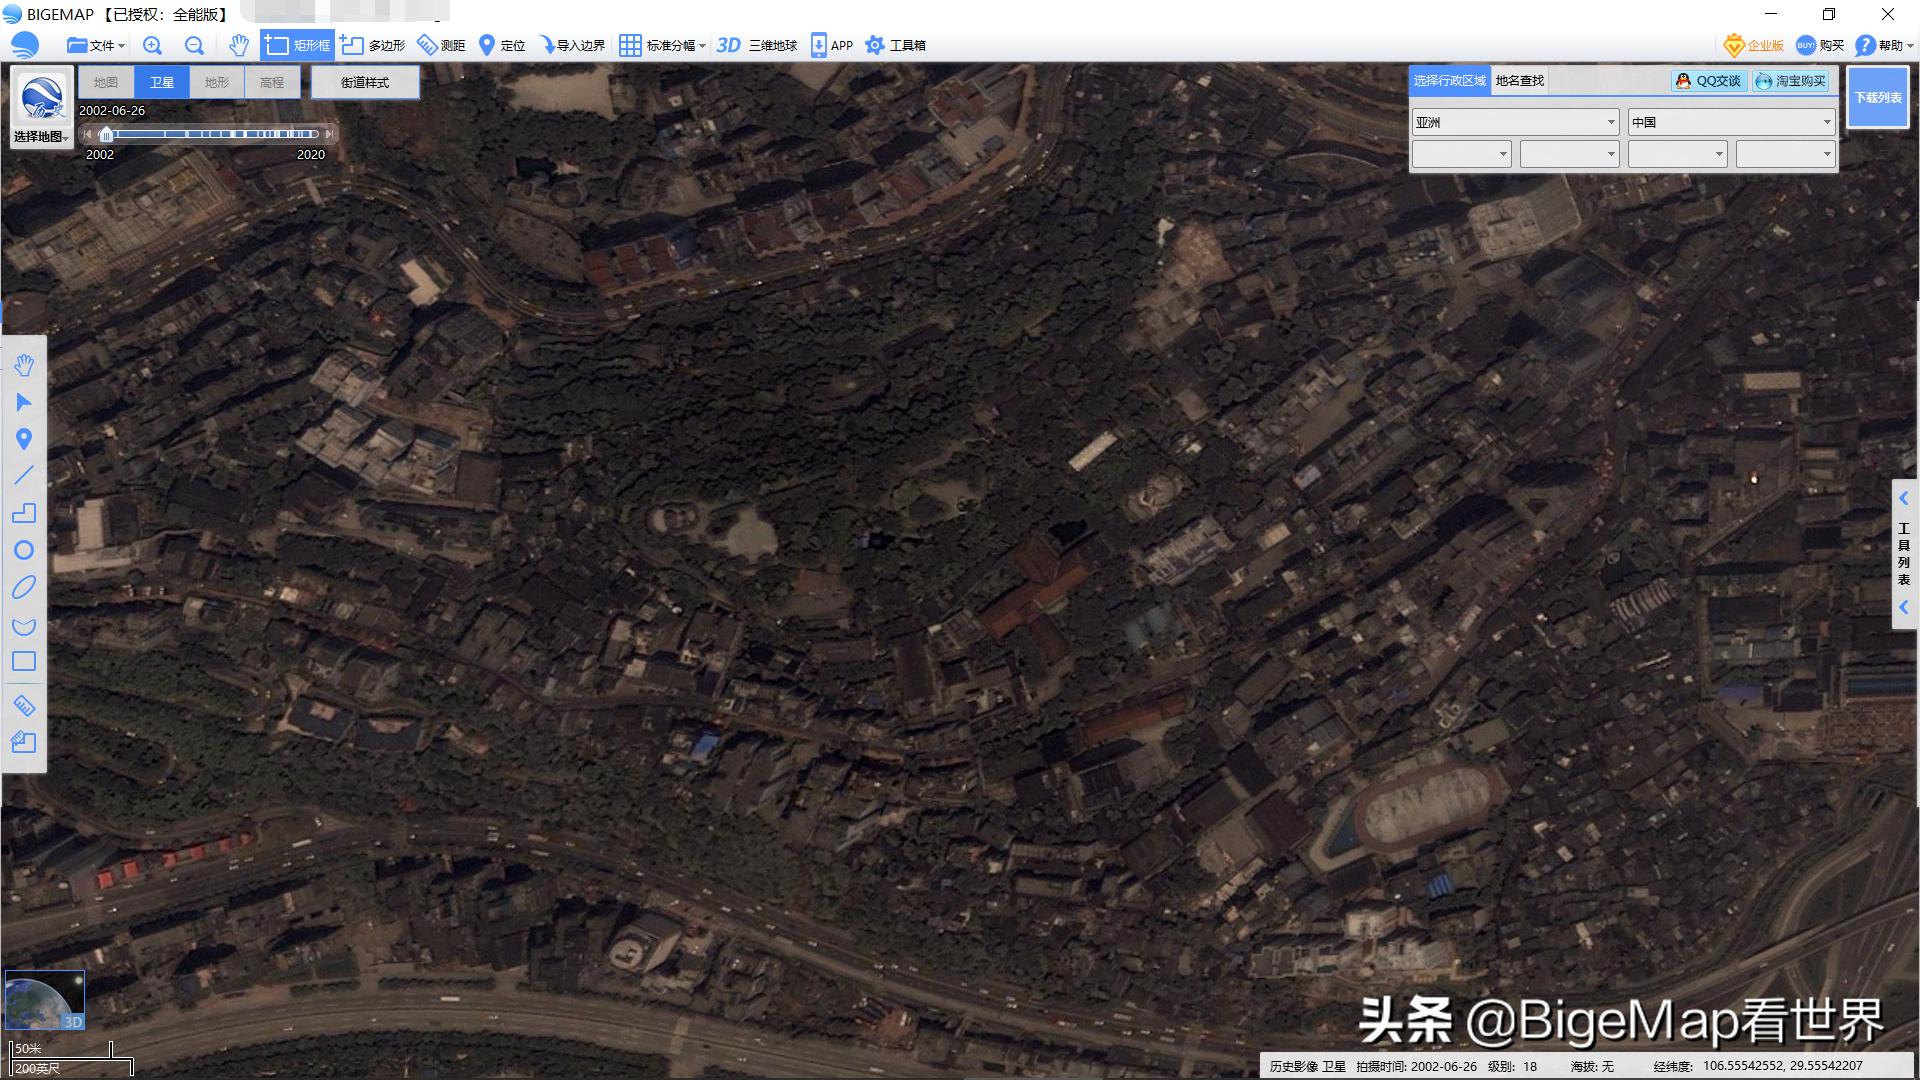The height and width of the screenshot is (1080, 1920).
Task: Enable 高程 elevation mode
Action: click(271, 82)
